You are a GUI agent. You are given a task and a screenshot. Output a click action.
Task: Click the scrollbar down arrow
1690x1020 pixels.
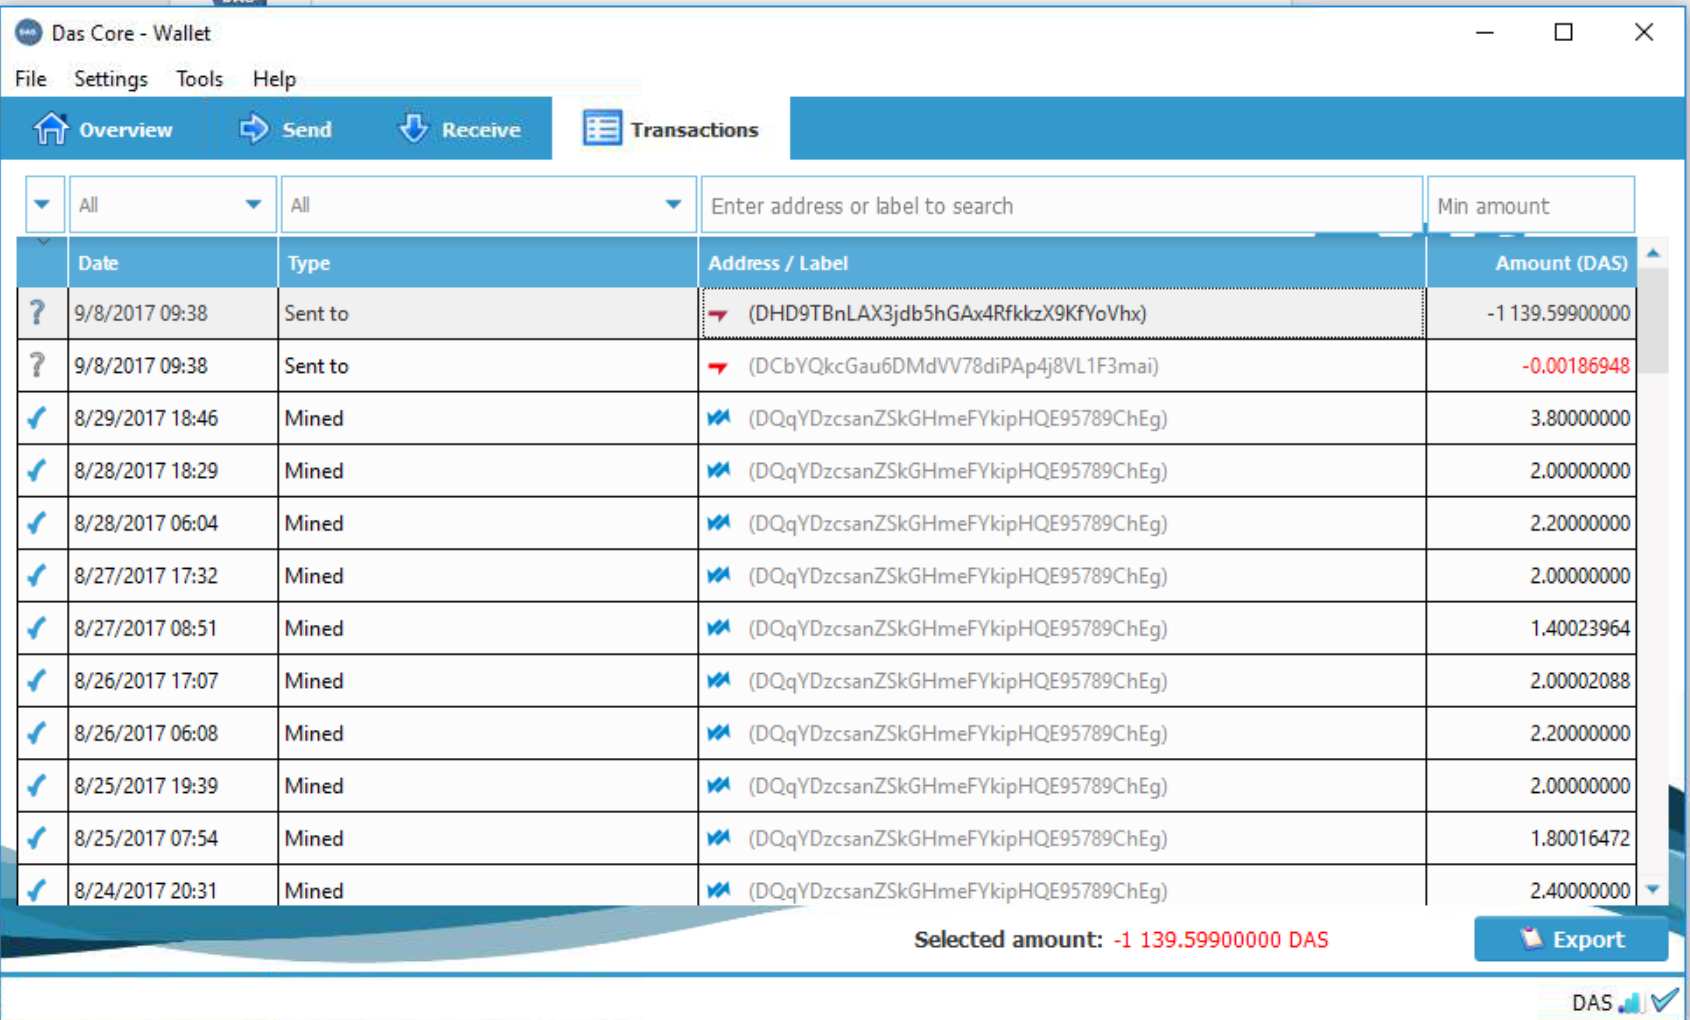point(1653,888)
